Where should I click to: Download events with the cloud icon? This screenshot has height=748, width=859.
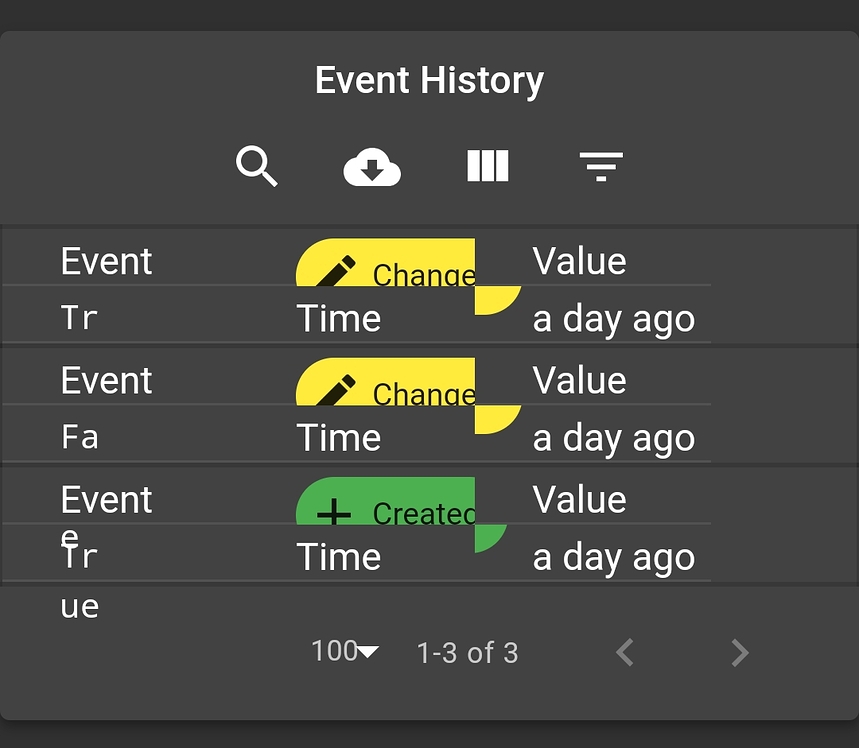[x=372, y=168]
